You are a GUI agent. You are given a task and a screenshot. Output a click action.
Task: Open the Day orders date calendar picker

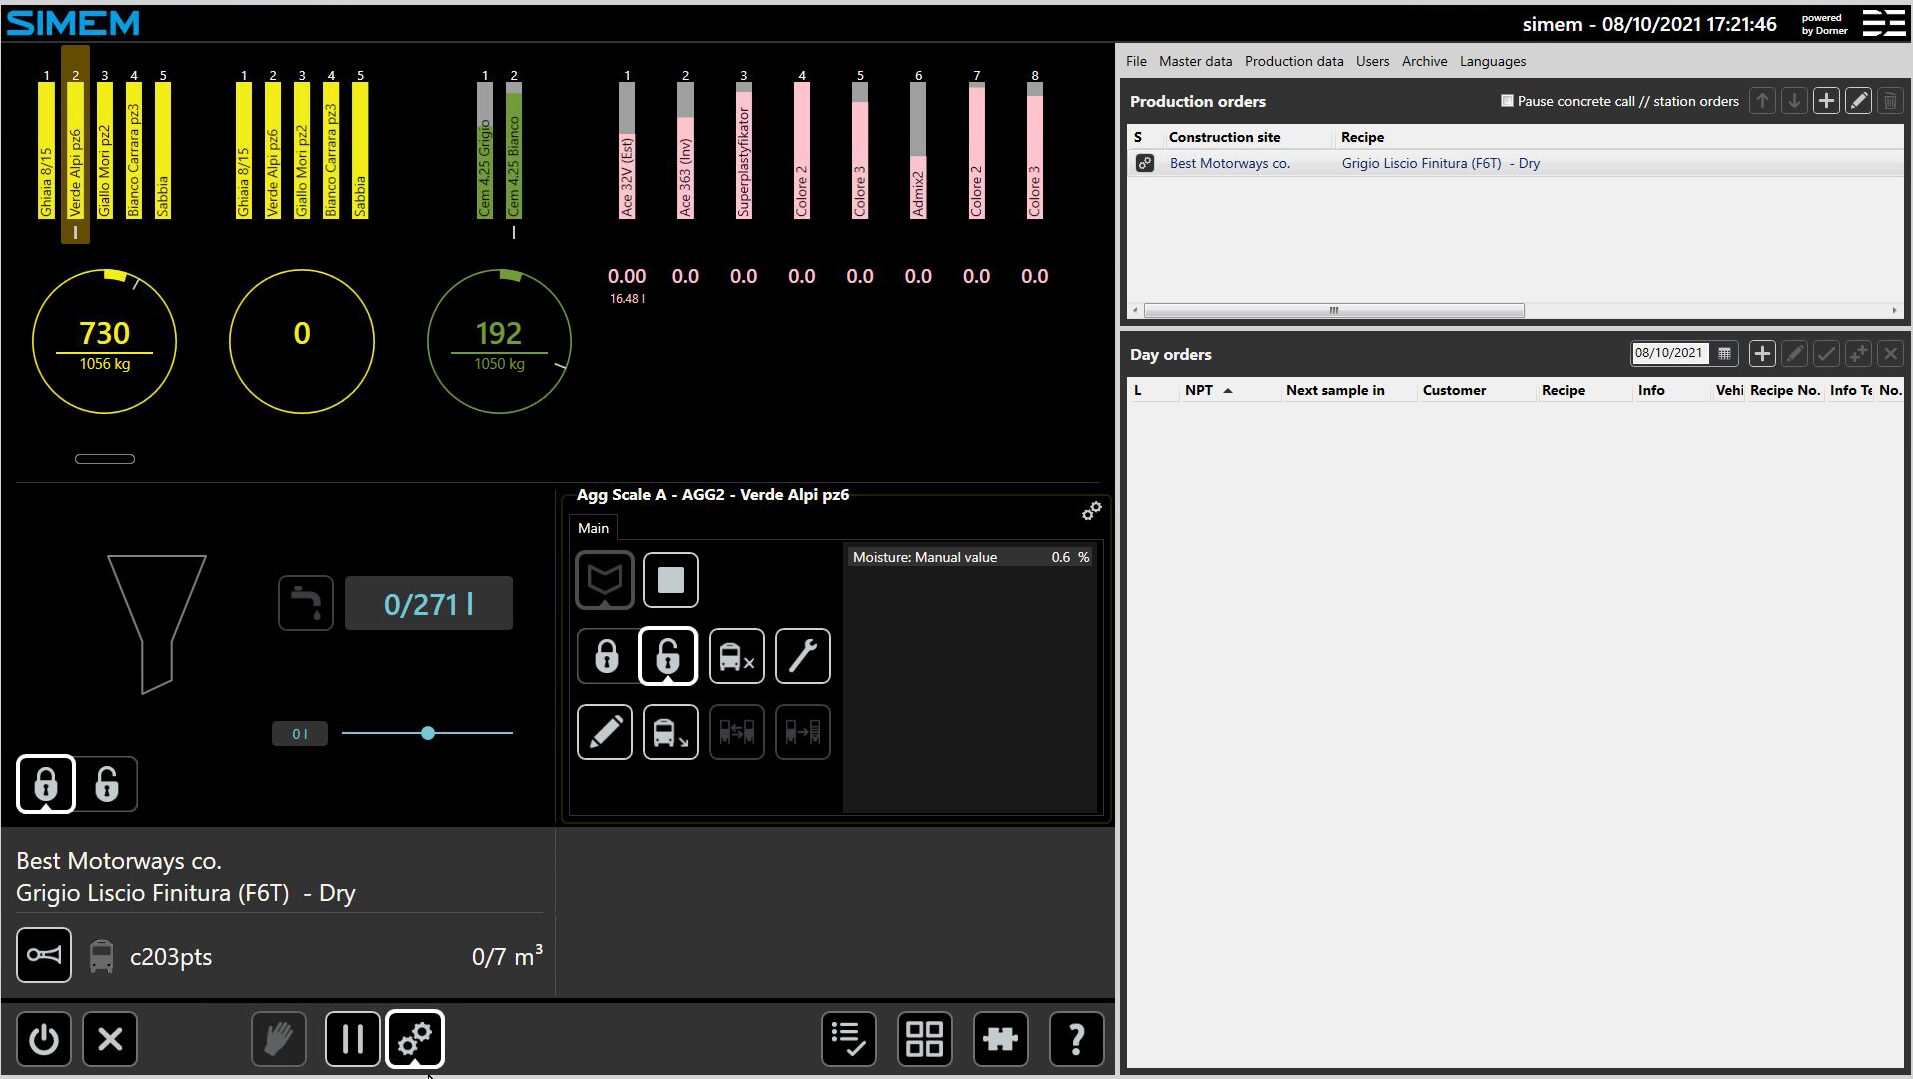(x=1724, y=353)
